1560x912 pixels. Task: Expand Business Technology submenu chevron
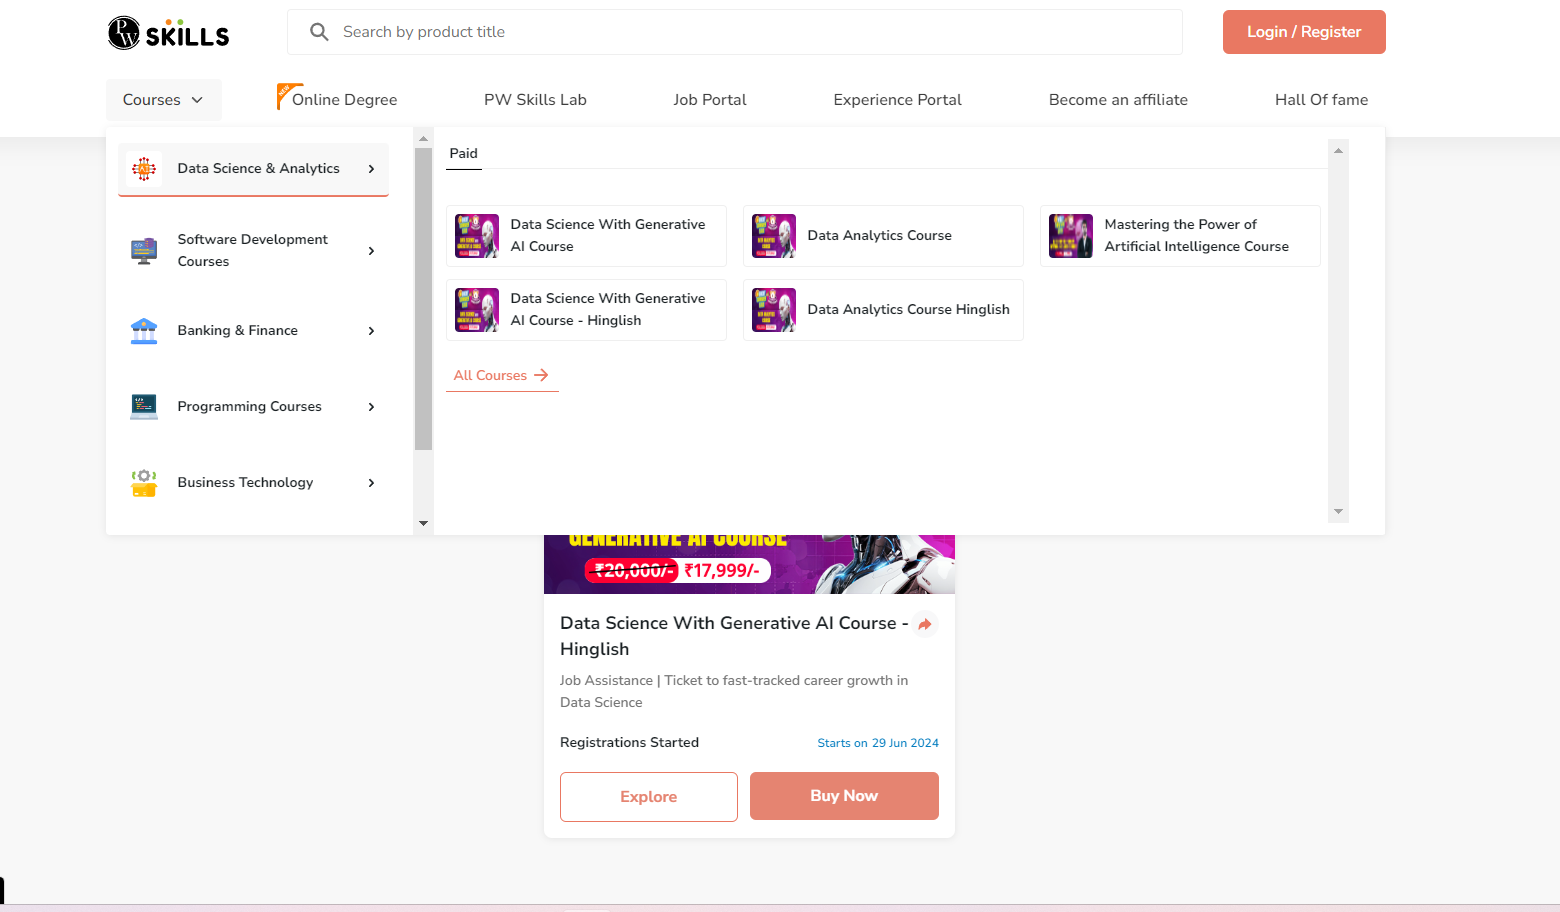pyautogui.click(x=371, y=483)
